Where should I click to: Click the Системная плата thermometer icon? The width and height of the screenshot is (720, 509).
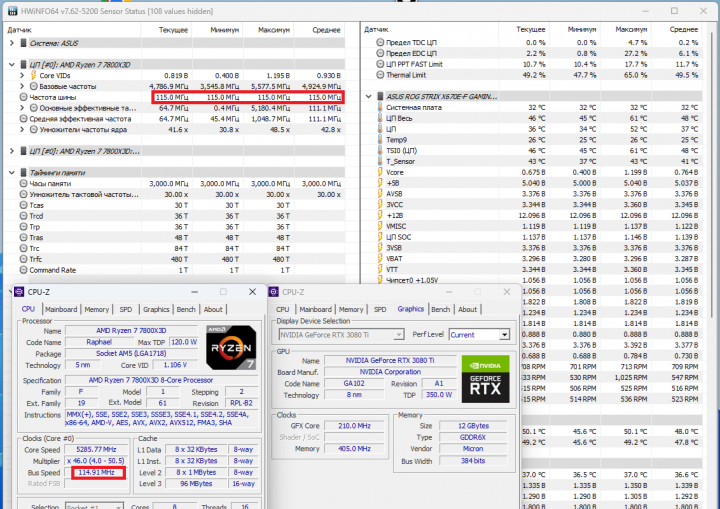point(380,107)
